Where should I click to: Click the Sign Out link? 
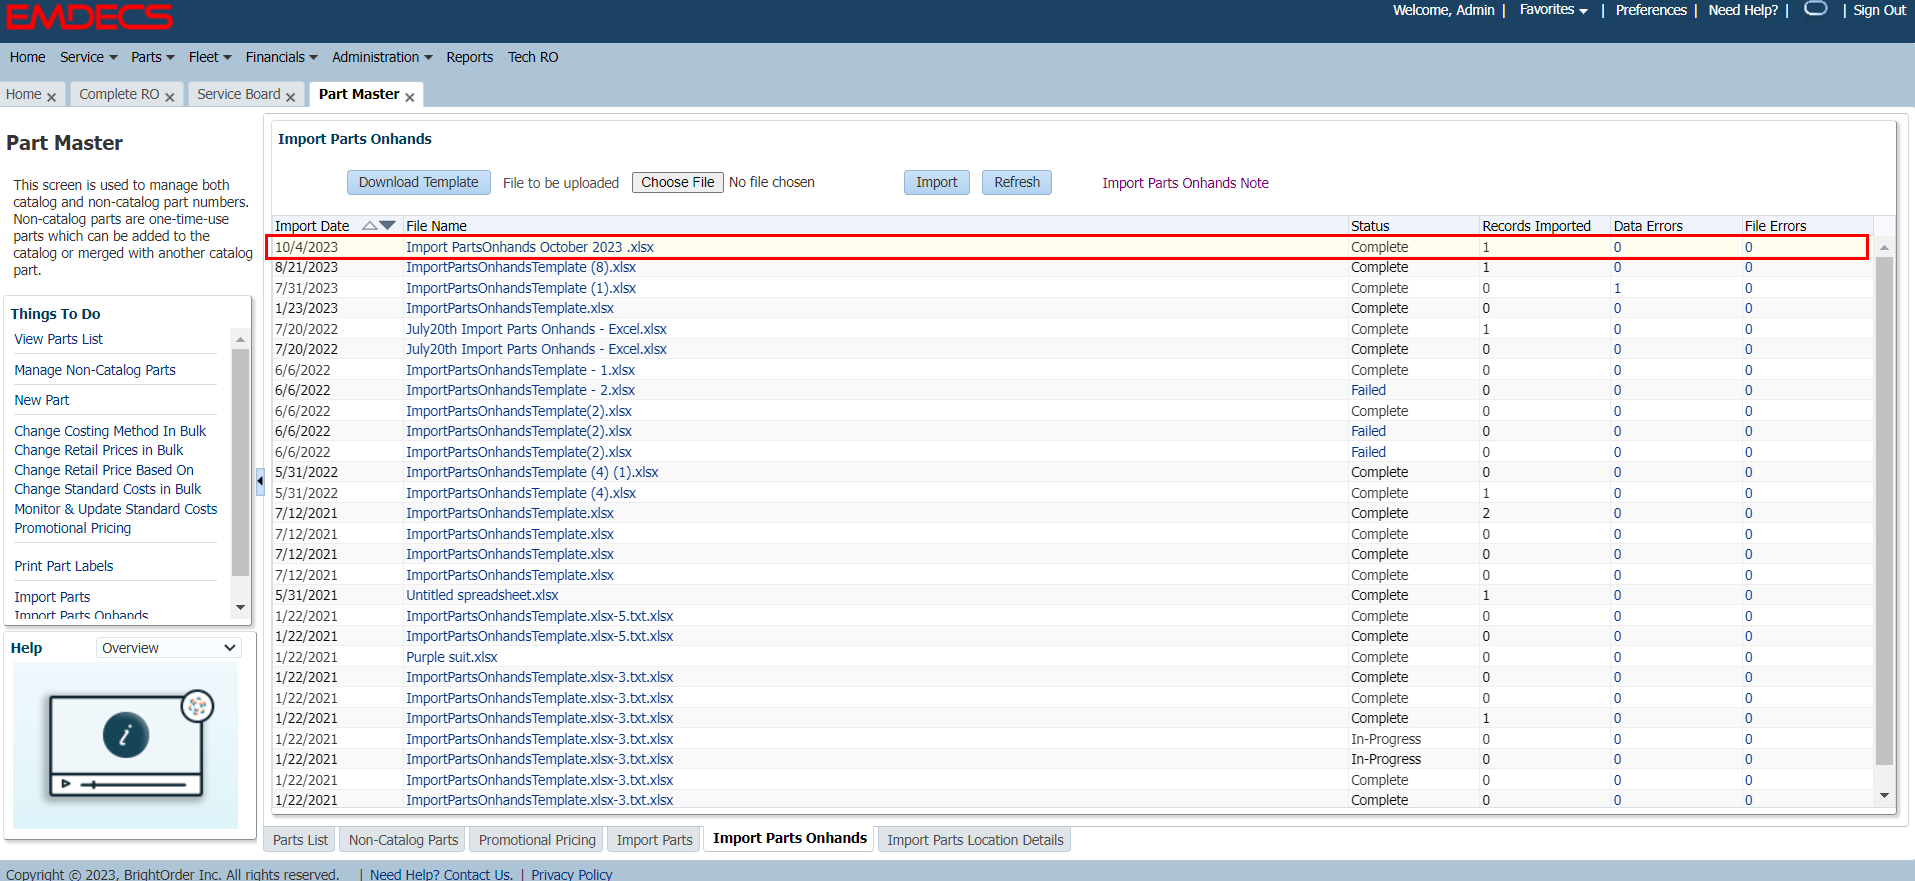1880,10
